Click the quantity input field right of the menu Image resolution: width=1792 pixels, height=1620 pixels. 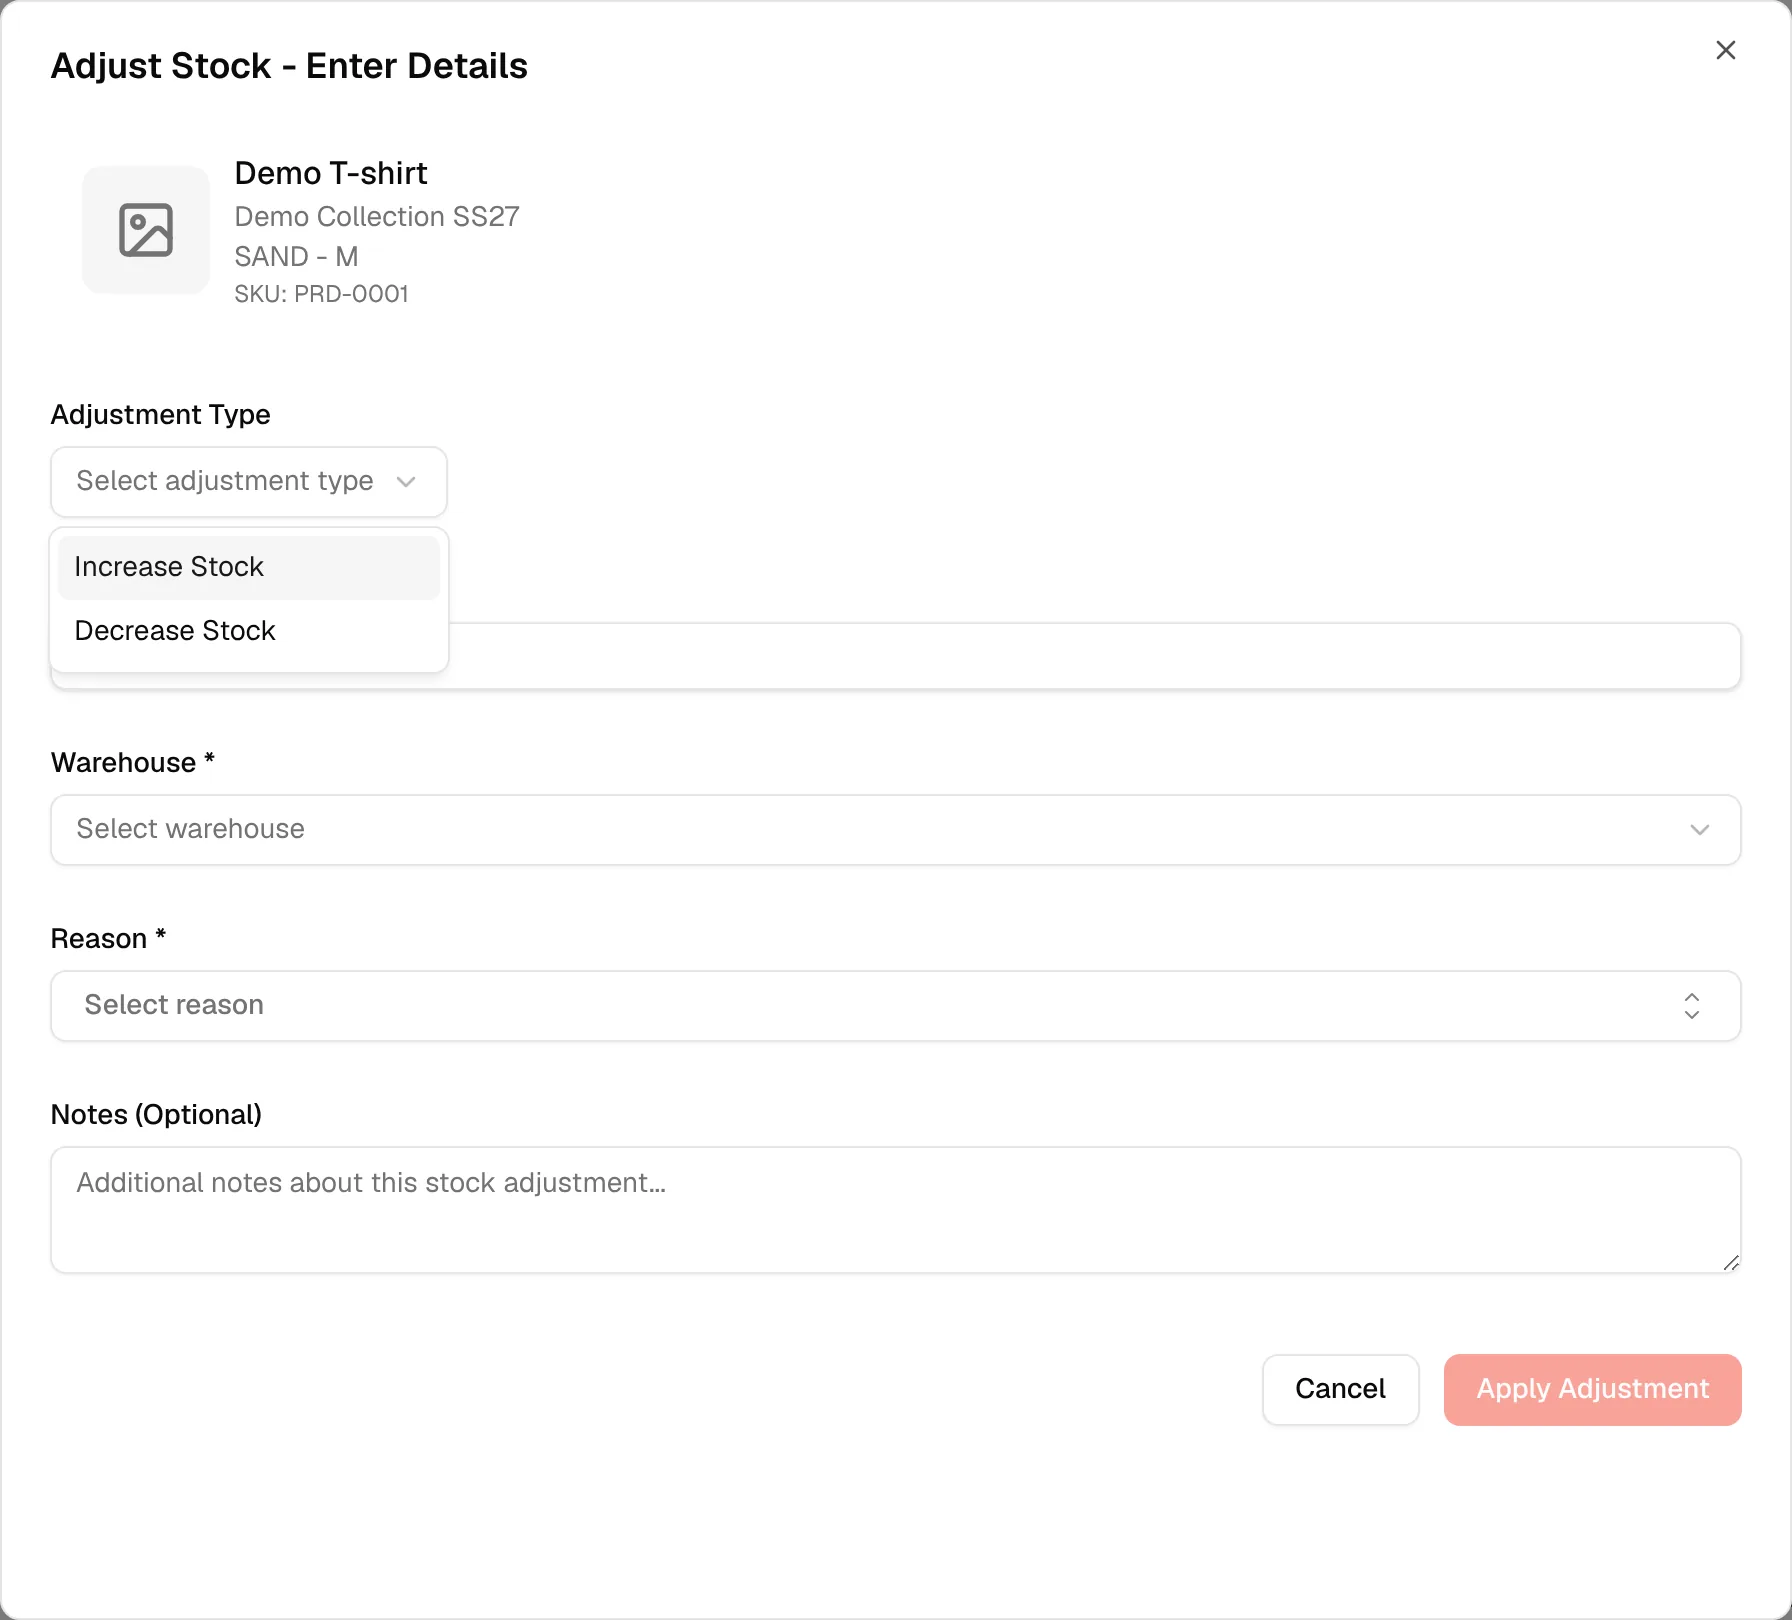tap(1095, 656)
